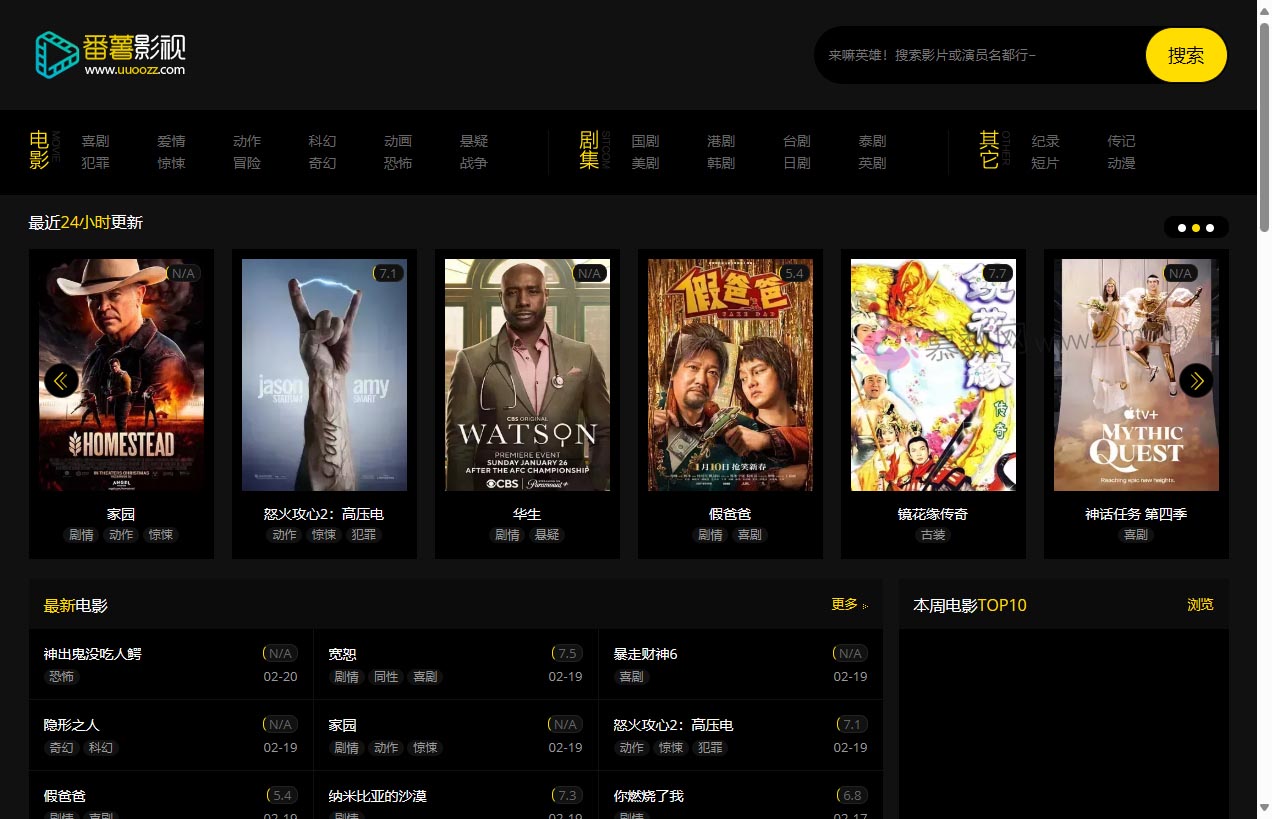
Task: Select the first carousel pagination dot
Action: point(1182,228)
